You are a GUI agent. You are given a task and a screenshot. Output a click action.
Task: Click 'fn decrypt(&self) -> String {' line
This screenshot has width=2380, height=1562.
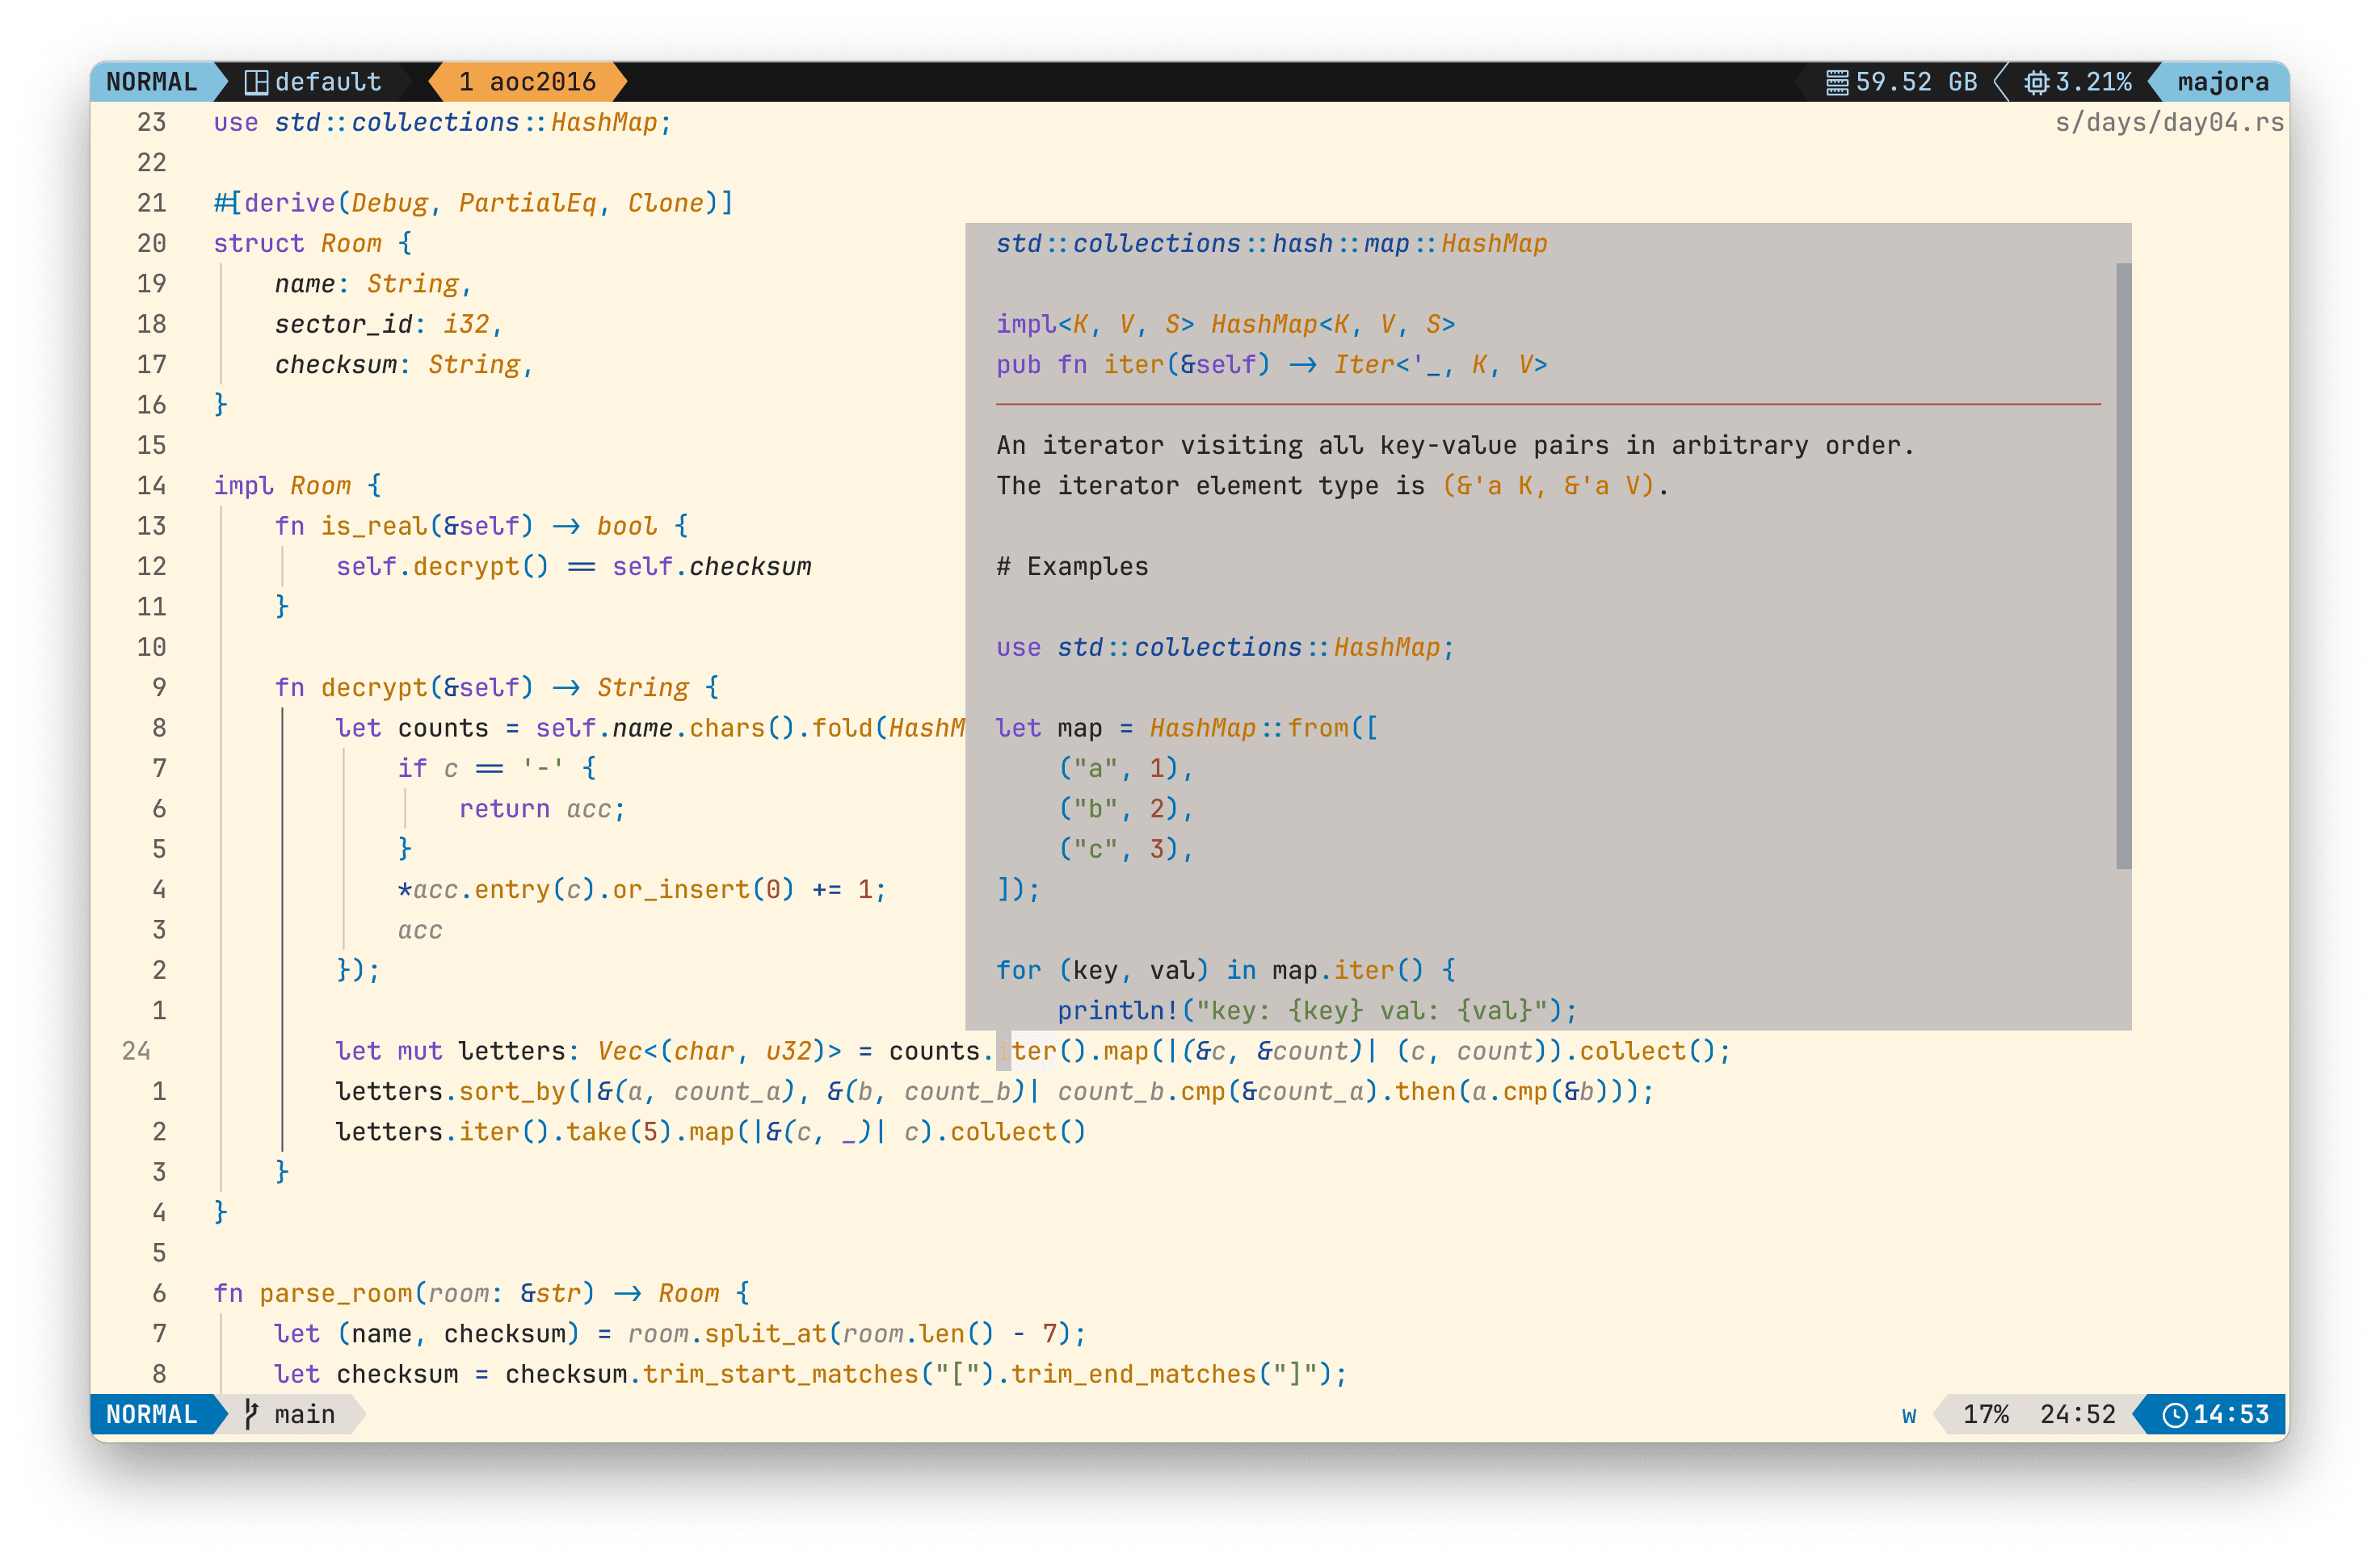497,688
